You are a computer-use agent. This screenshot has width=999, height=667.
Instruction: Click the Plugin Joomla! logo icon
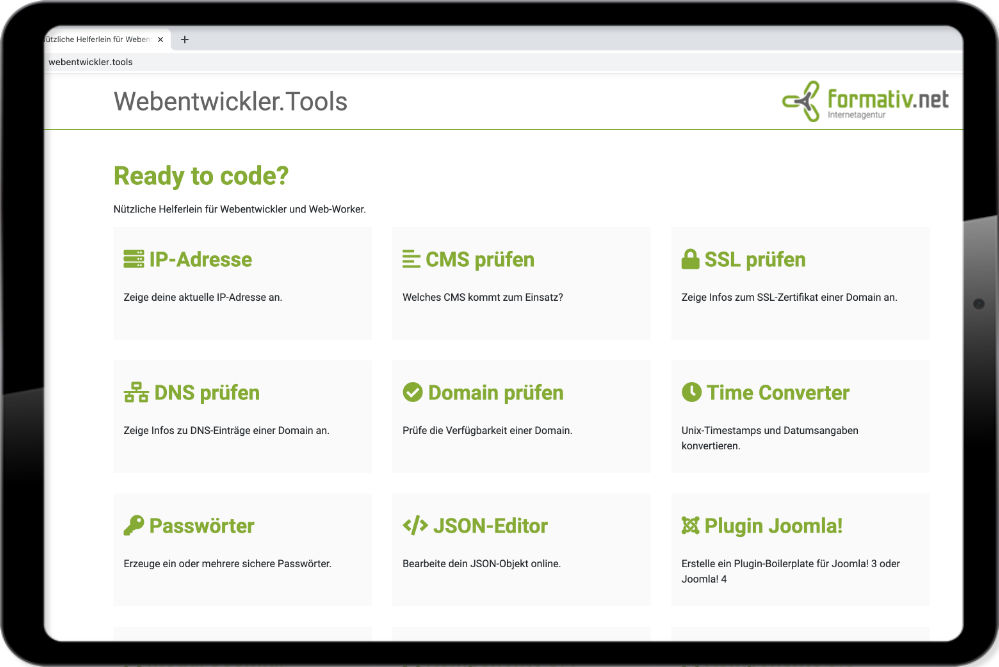point(690,525)
